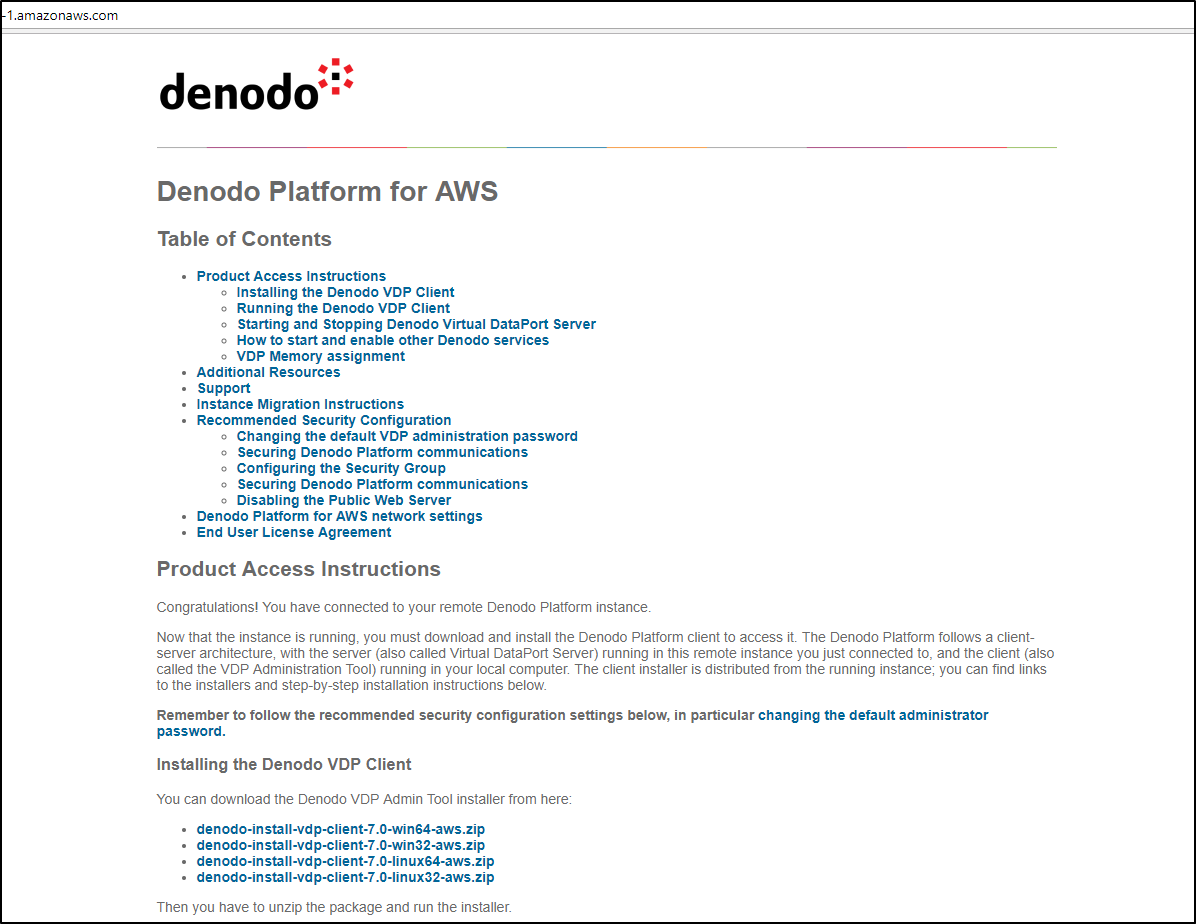Open Running the Denodo VDP Client link
This screenshot has width=1196, height=924.
coord(342,308)
